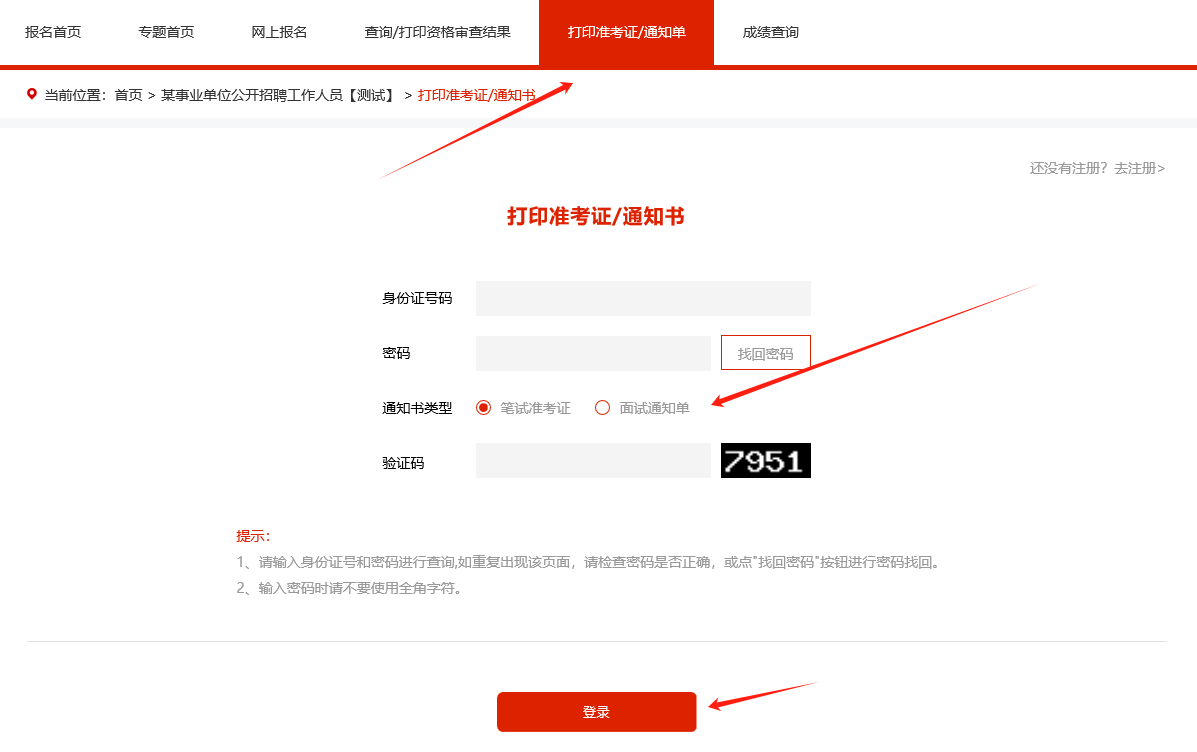Open the 报名首页 tab
Image resolution: width=1197 pixels, height=752 pixels.
(x=53, y=32)
